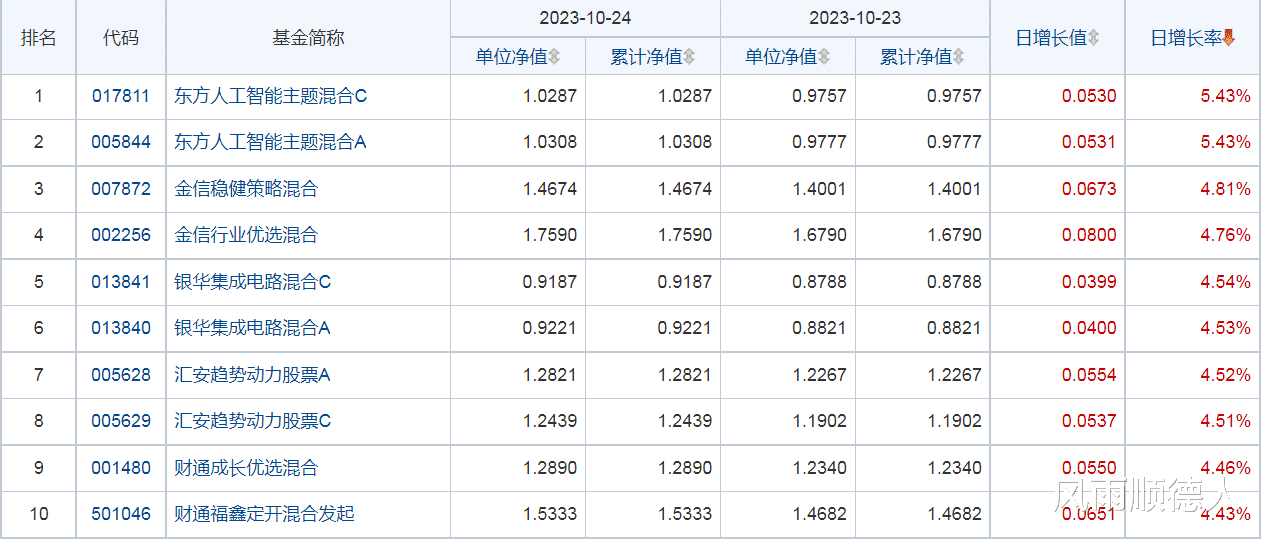Sort by 2023-10-23 累计净值 arrow icon
The image size is (1261, 539).
click(x=958, y=57)
